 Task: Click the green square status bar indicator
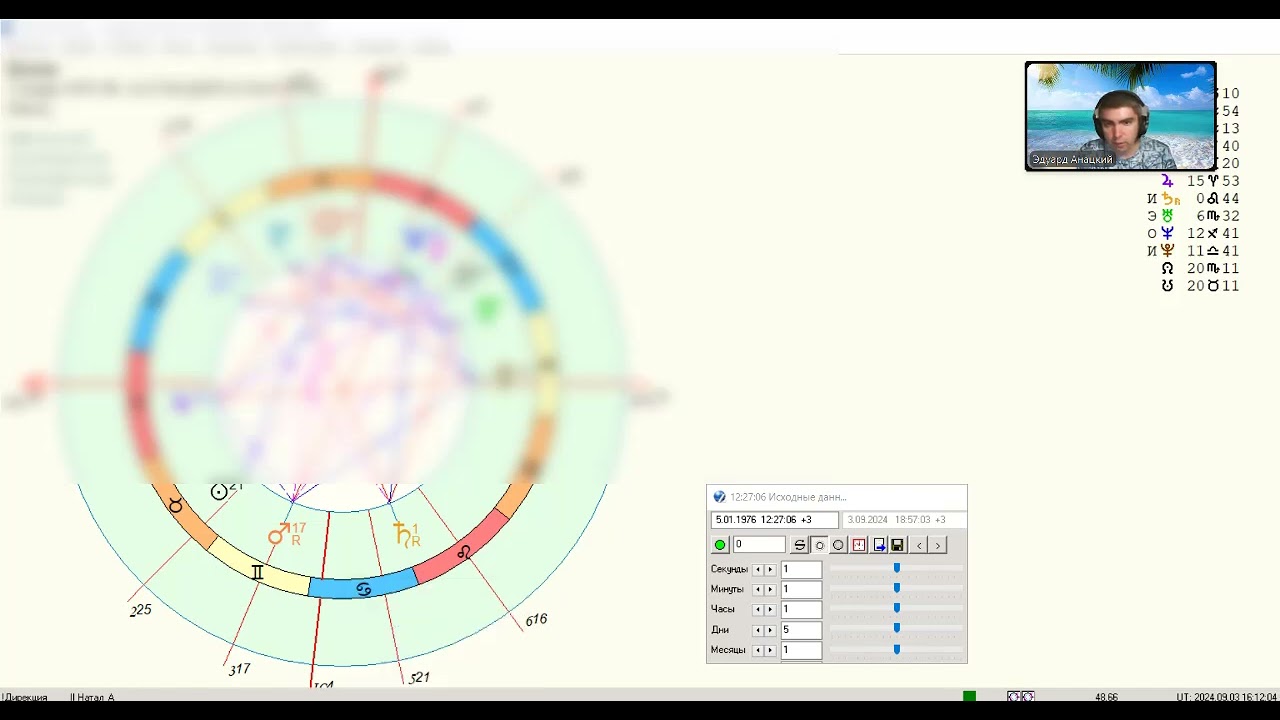[969, 696]
